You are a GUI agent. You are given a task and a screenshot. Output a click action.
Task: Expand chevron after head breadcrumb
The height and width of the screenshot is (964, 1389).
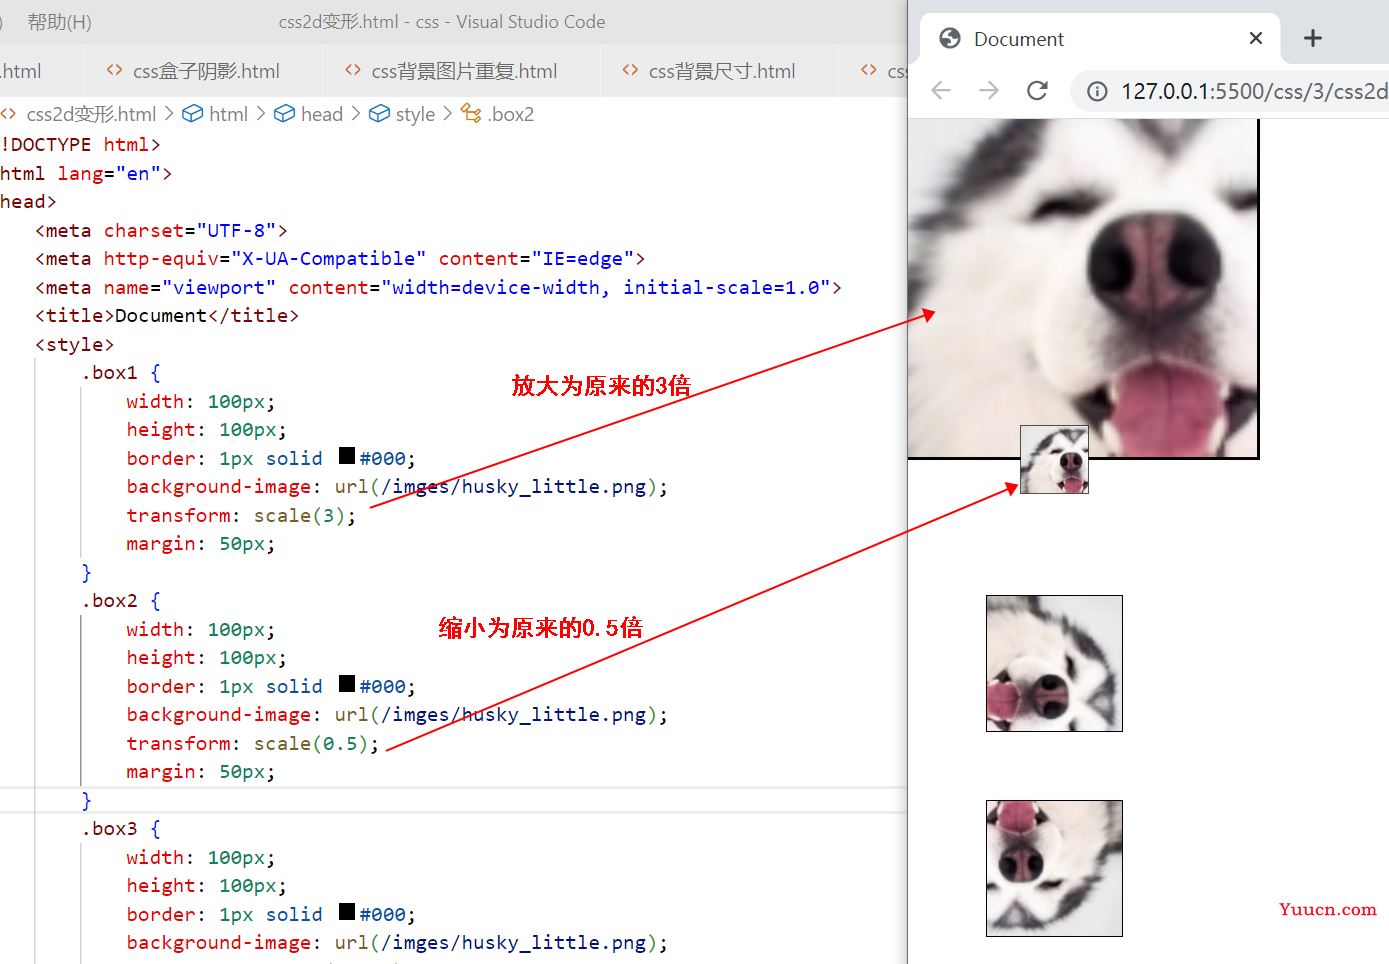point(356,114)
